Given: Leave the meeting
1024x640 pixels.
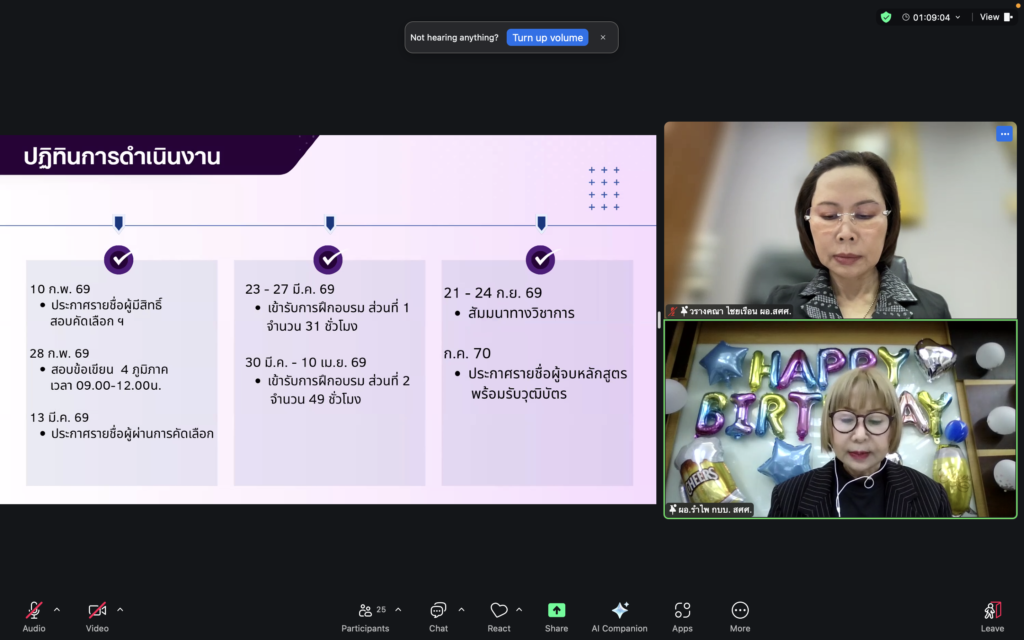Looking at the screenshot, I should [x=992, y=615].
